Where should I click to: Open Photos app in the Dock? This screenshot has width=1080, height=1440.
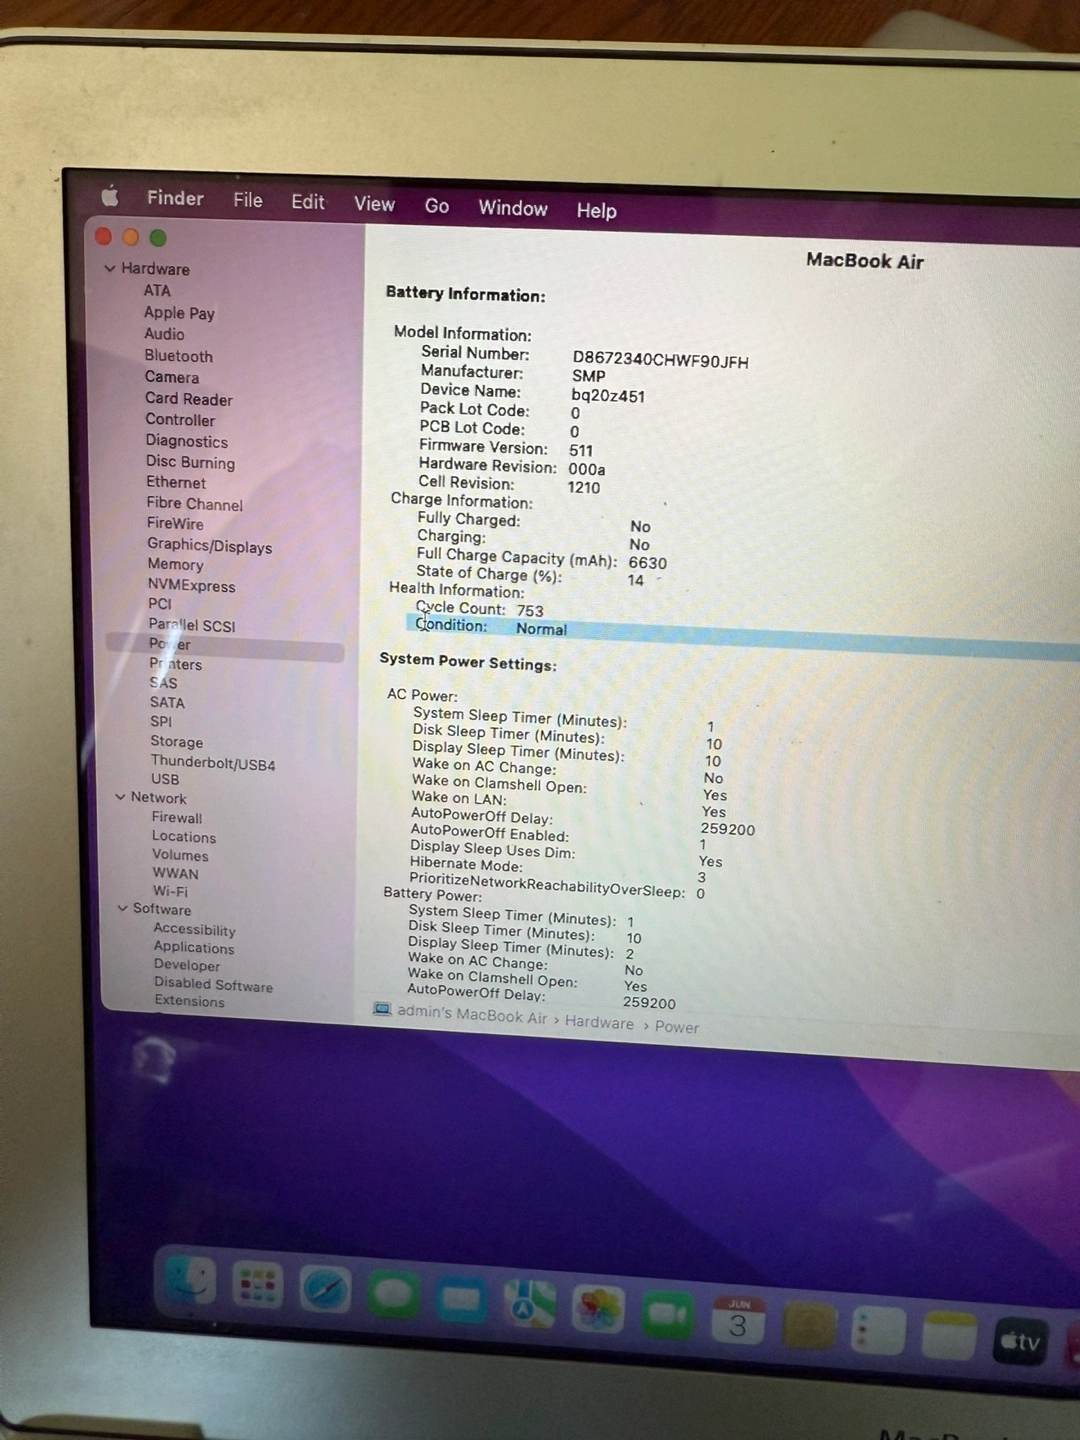(x=598, y=1311)
